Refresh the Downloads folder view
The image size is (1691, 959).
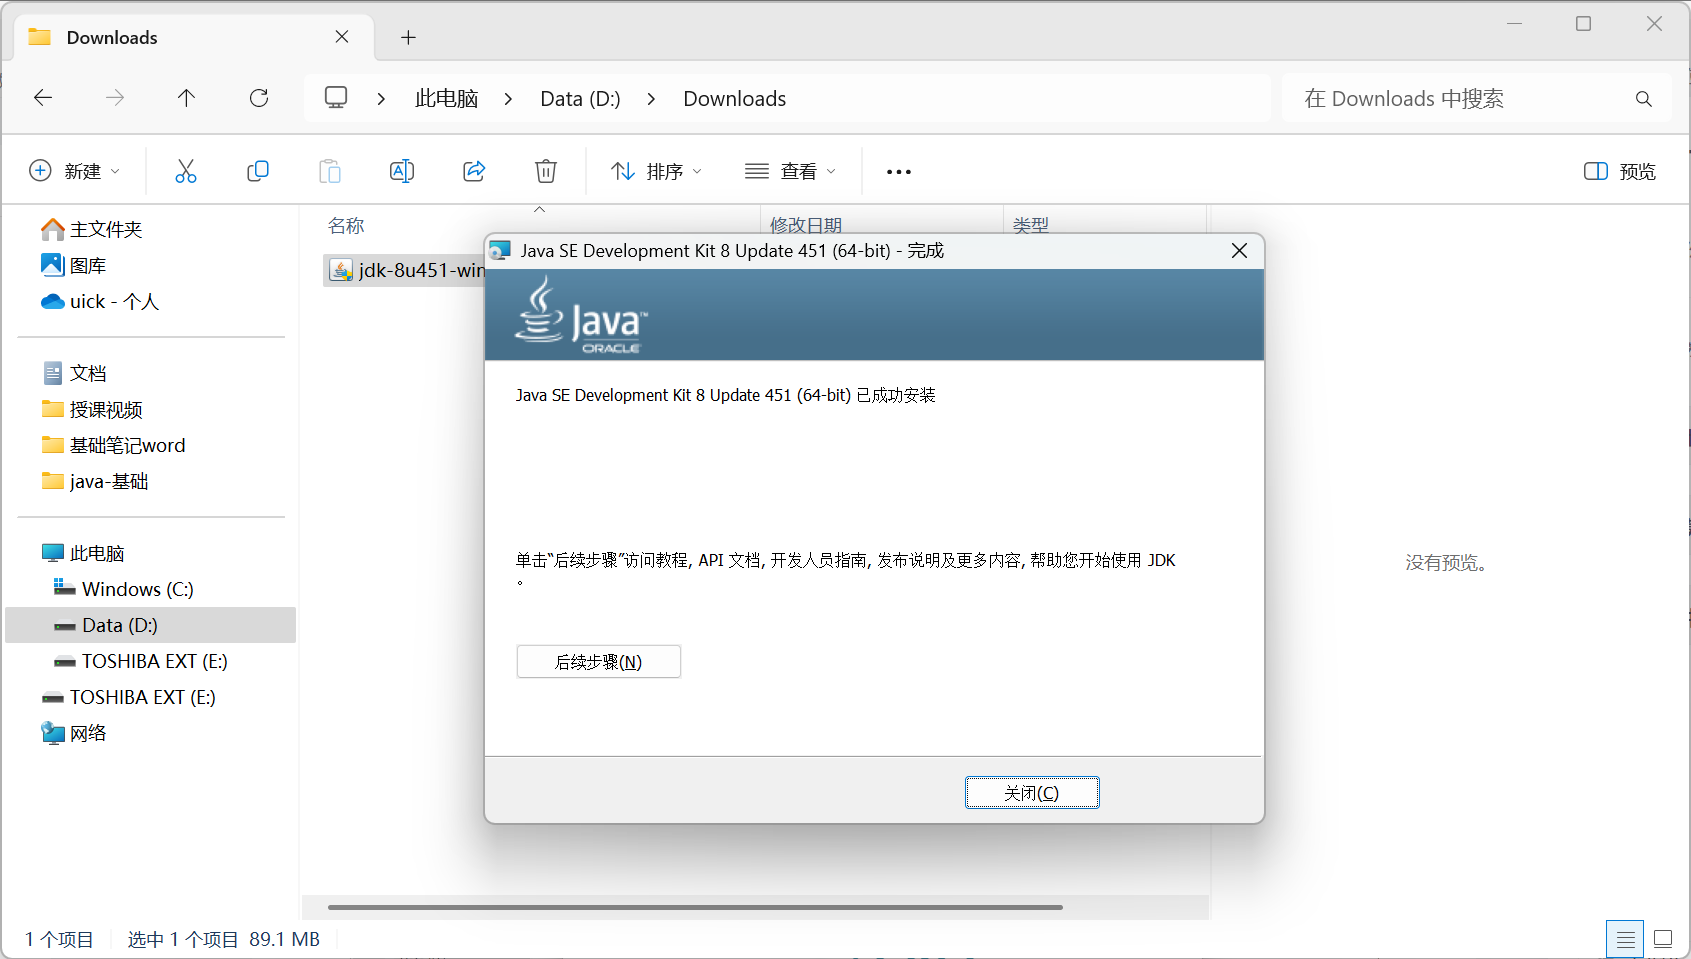(x=259, y=98)
